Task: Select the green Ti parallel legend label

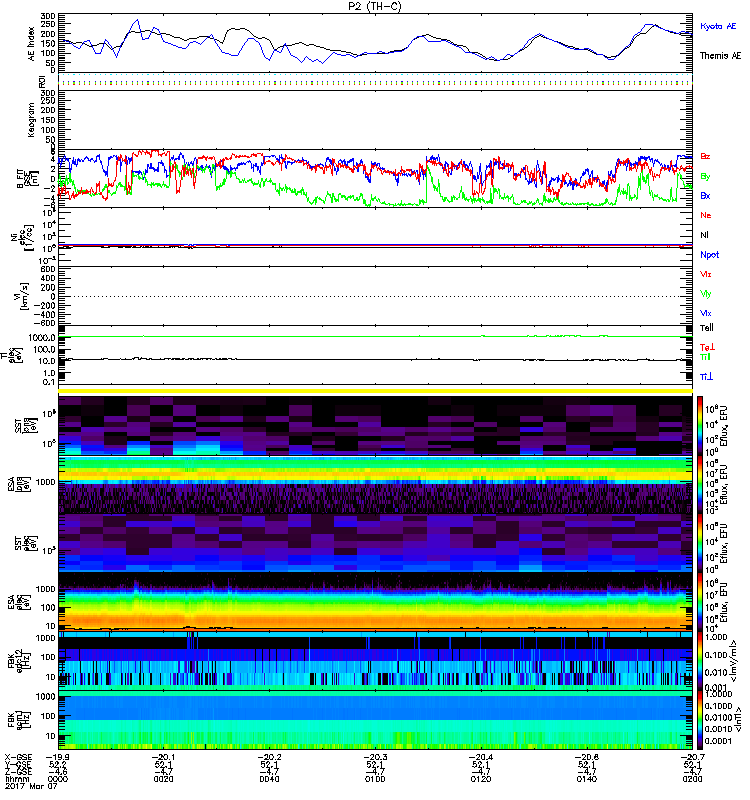Action: tap(705, 357)
